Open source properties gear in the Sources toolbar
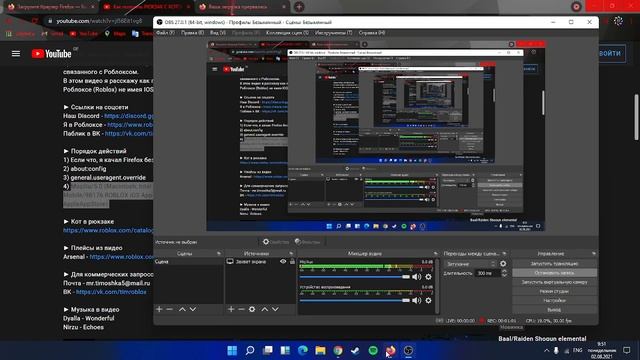Screen dimensions: 640x360 [x=252, y=309]
